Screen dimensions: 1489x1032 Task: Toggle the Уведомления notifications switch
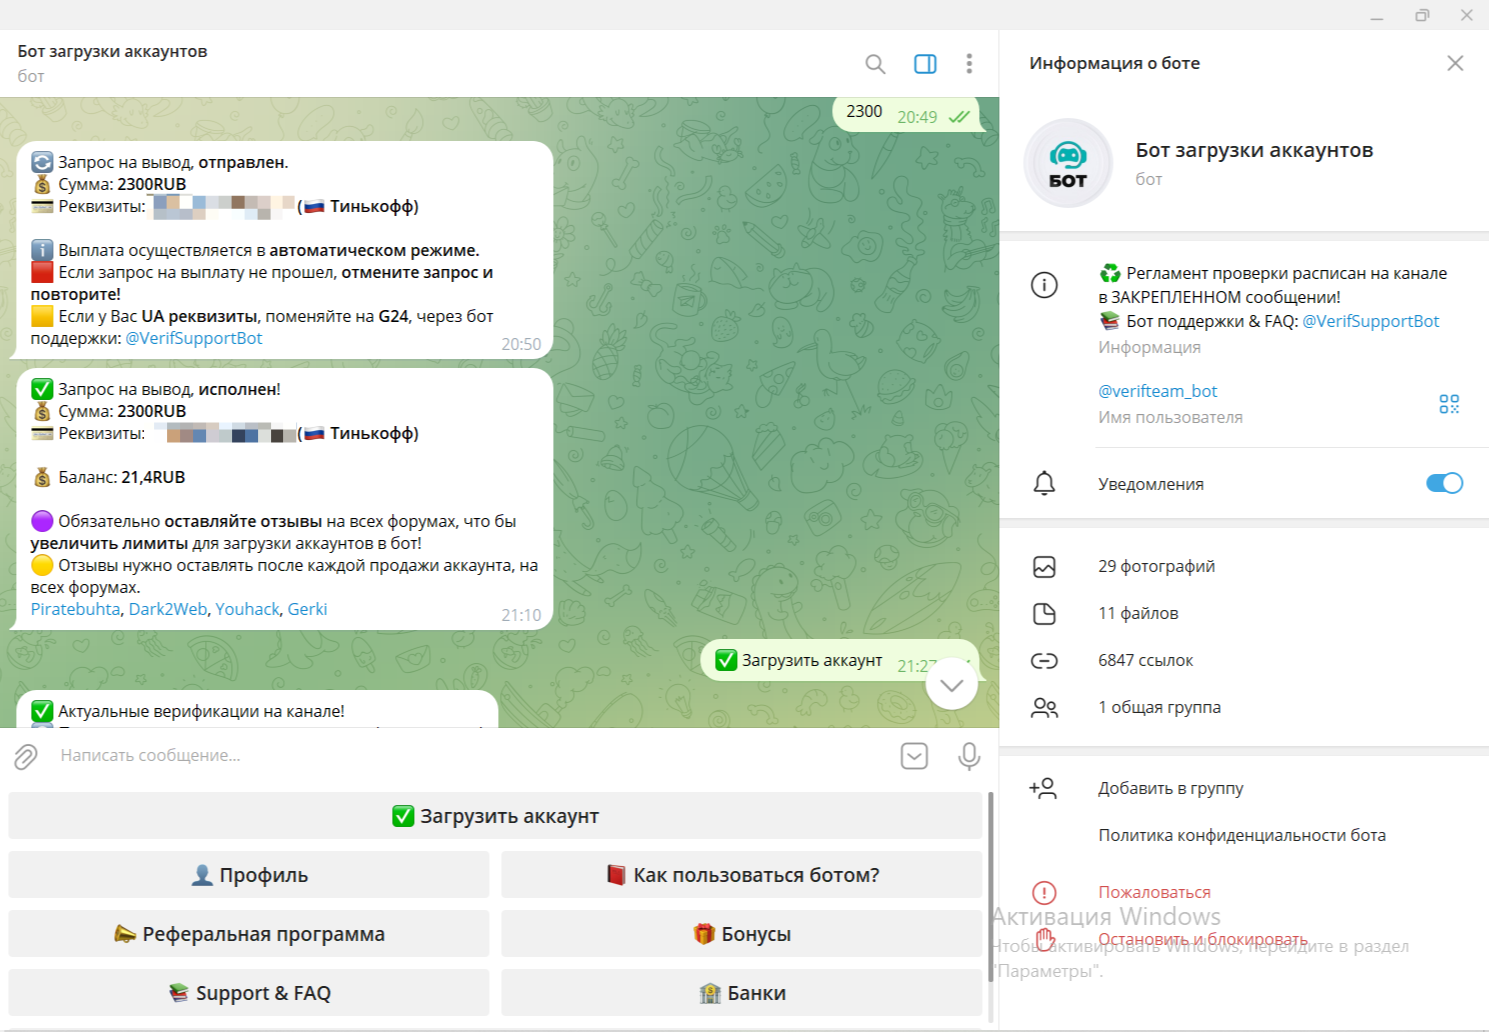pos(1443,484)
